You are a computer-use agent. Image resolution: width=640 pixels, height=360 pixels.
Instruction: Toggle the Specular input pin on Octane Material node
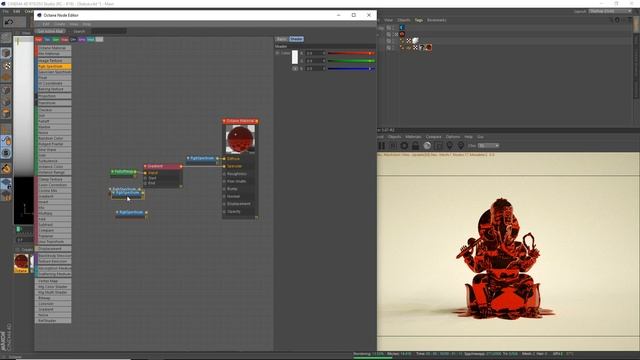[x=224, y=166]
